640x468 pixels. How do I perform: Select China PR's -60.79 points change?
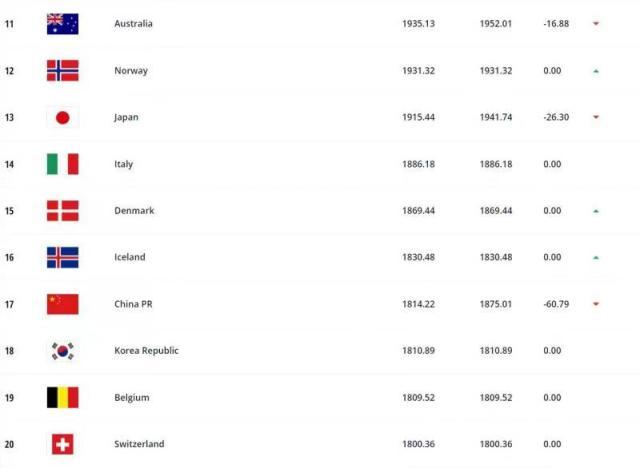[557, 304]
